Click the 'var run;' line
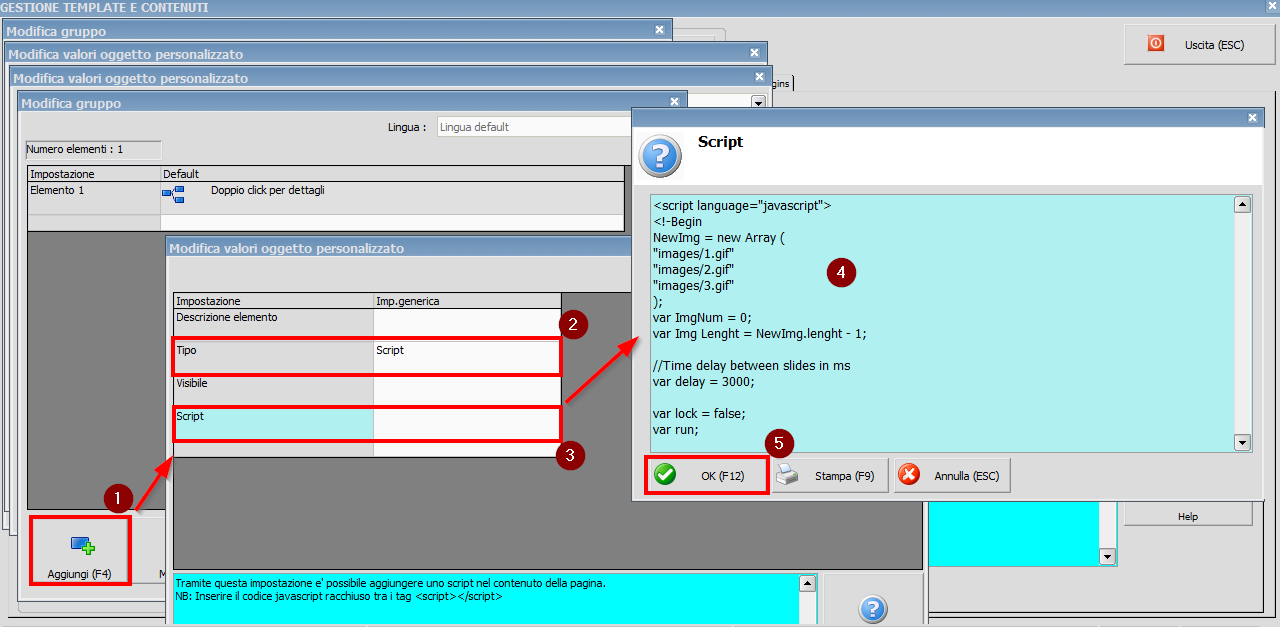This screenshot has height=627, width=1280. tap(675, 430)
